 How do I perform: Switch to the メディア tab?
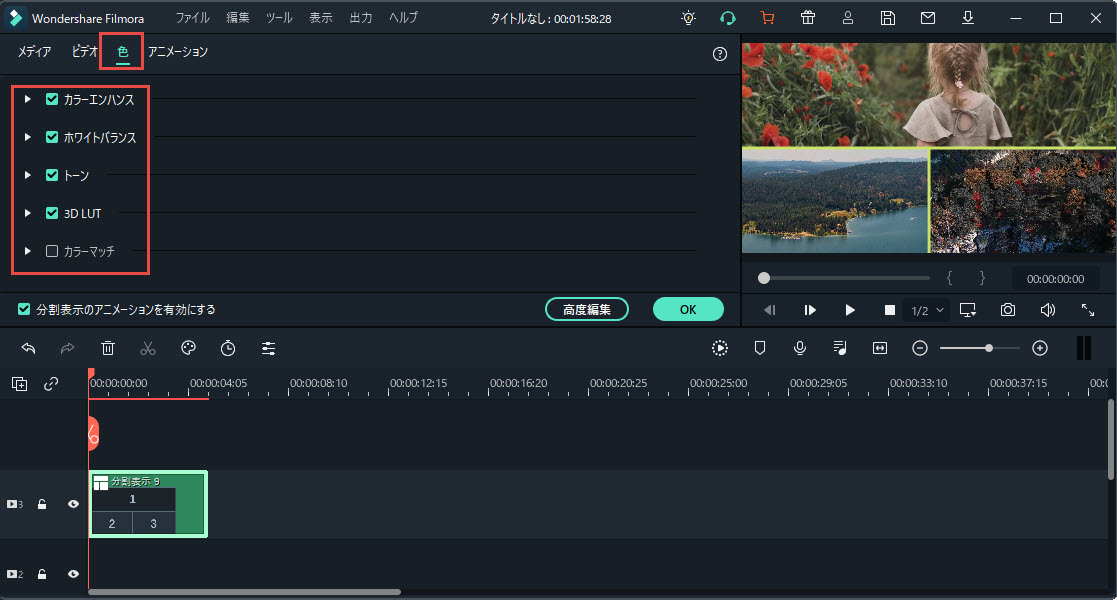(34, 51)
